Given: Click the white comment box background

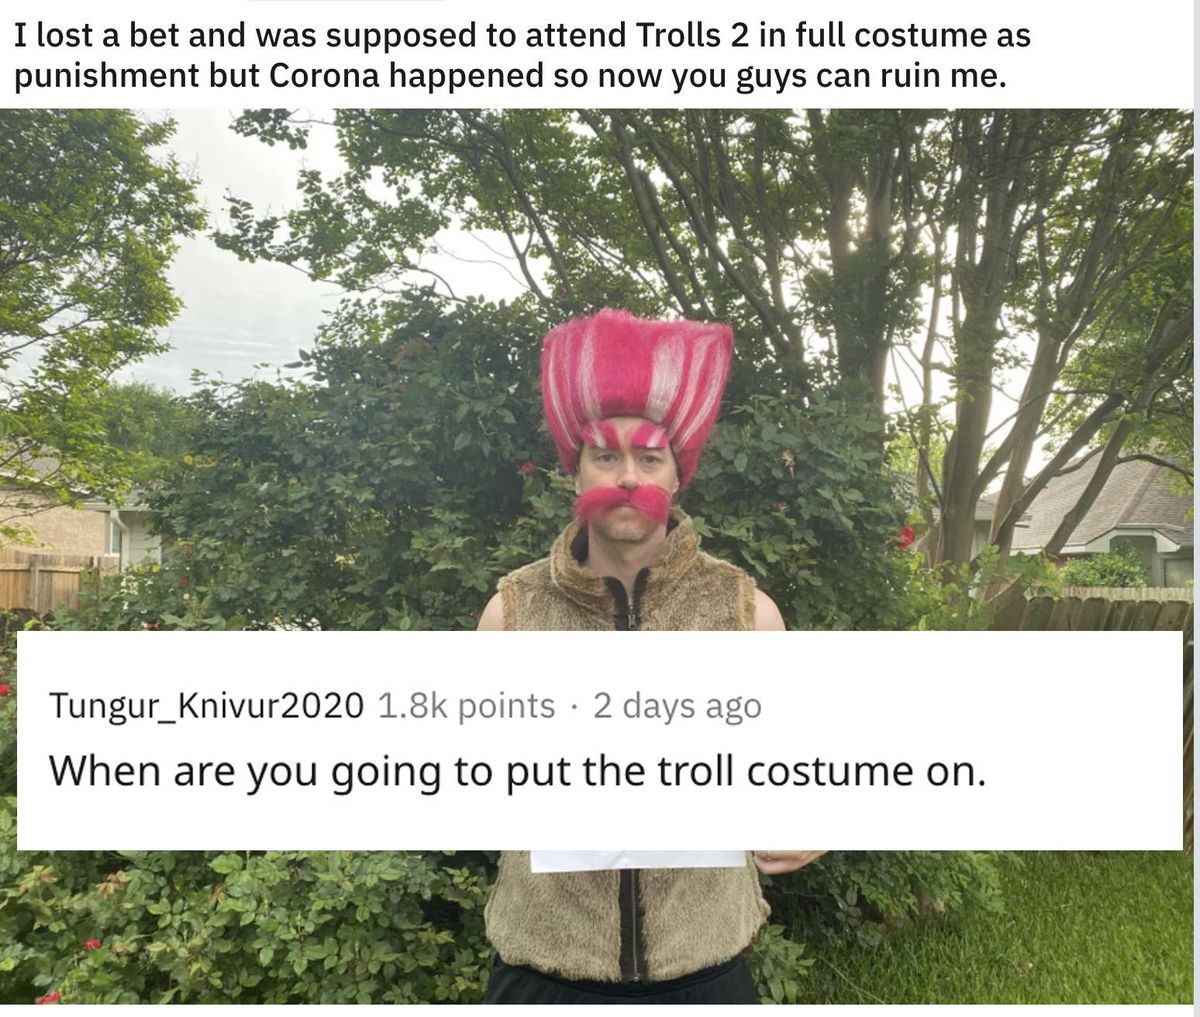Looking at the screenshot, I should (600, 740).
